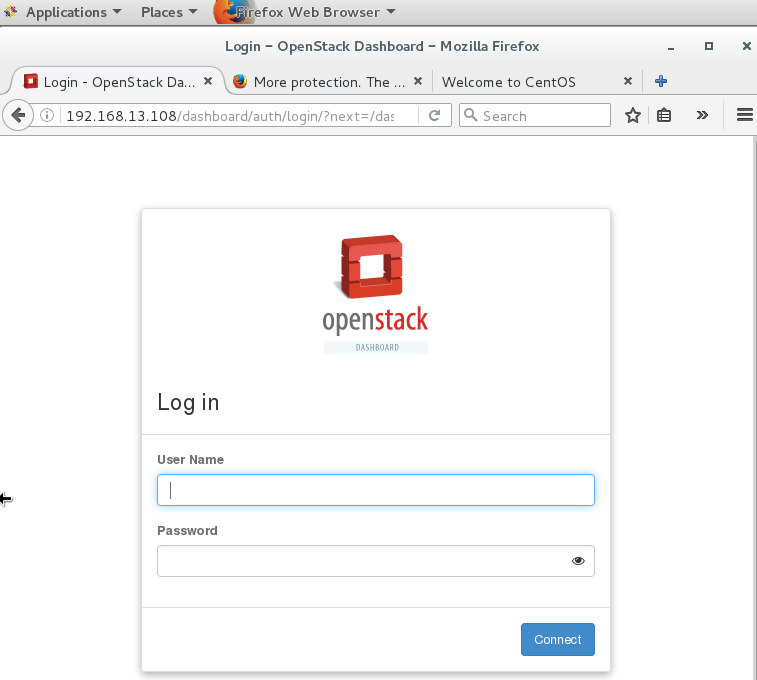757x680 pixels.
Task: Close the More protection tab
Action: pyautogui.click(x=418, y=81)
